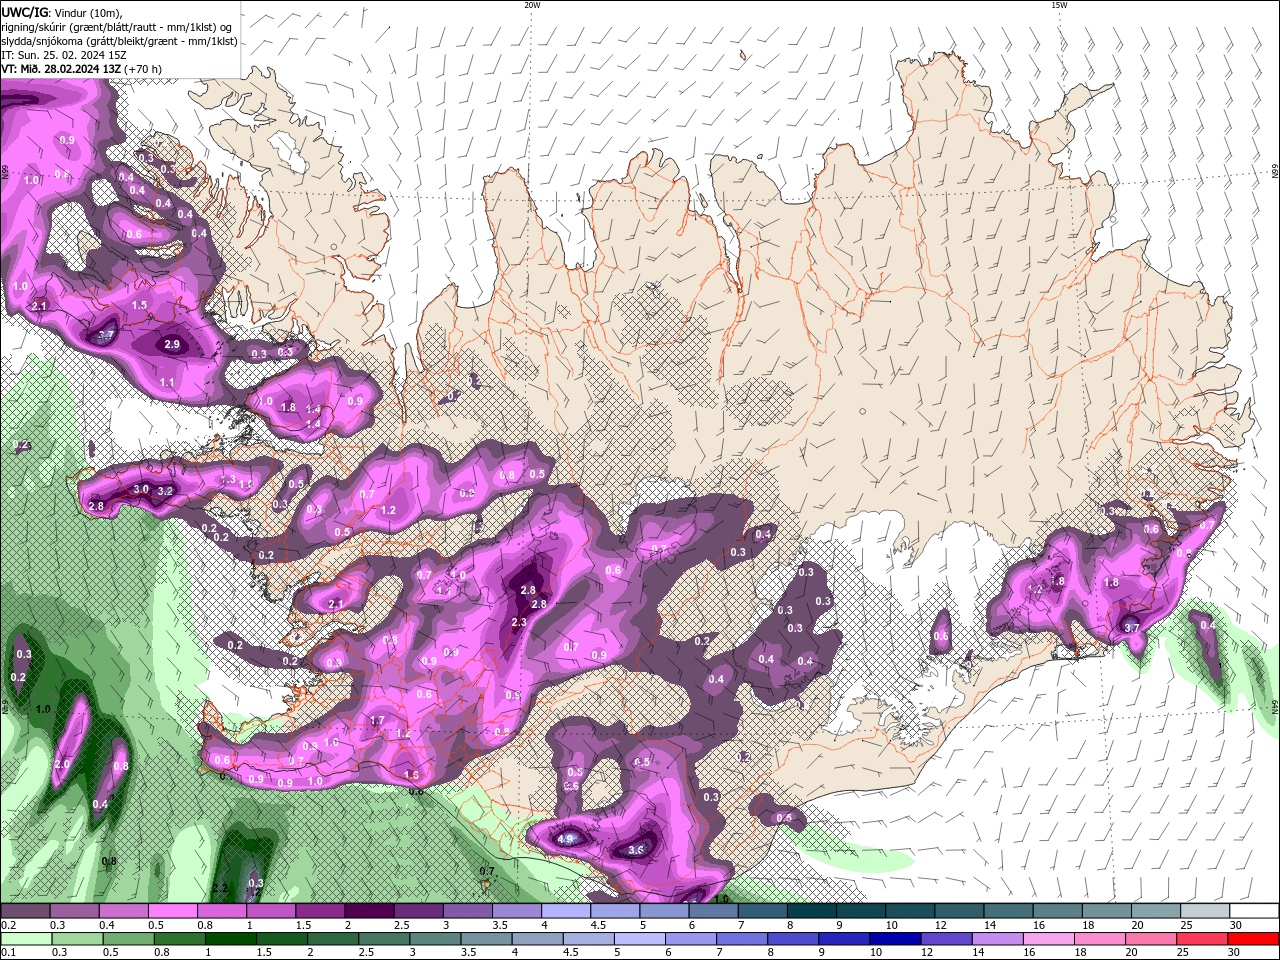Pick the bright magenta swatch labeled 0.5 in the upper scale
This screenshot has height=960, width=1280.
(172, 911)
